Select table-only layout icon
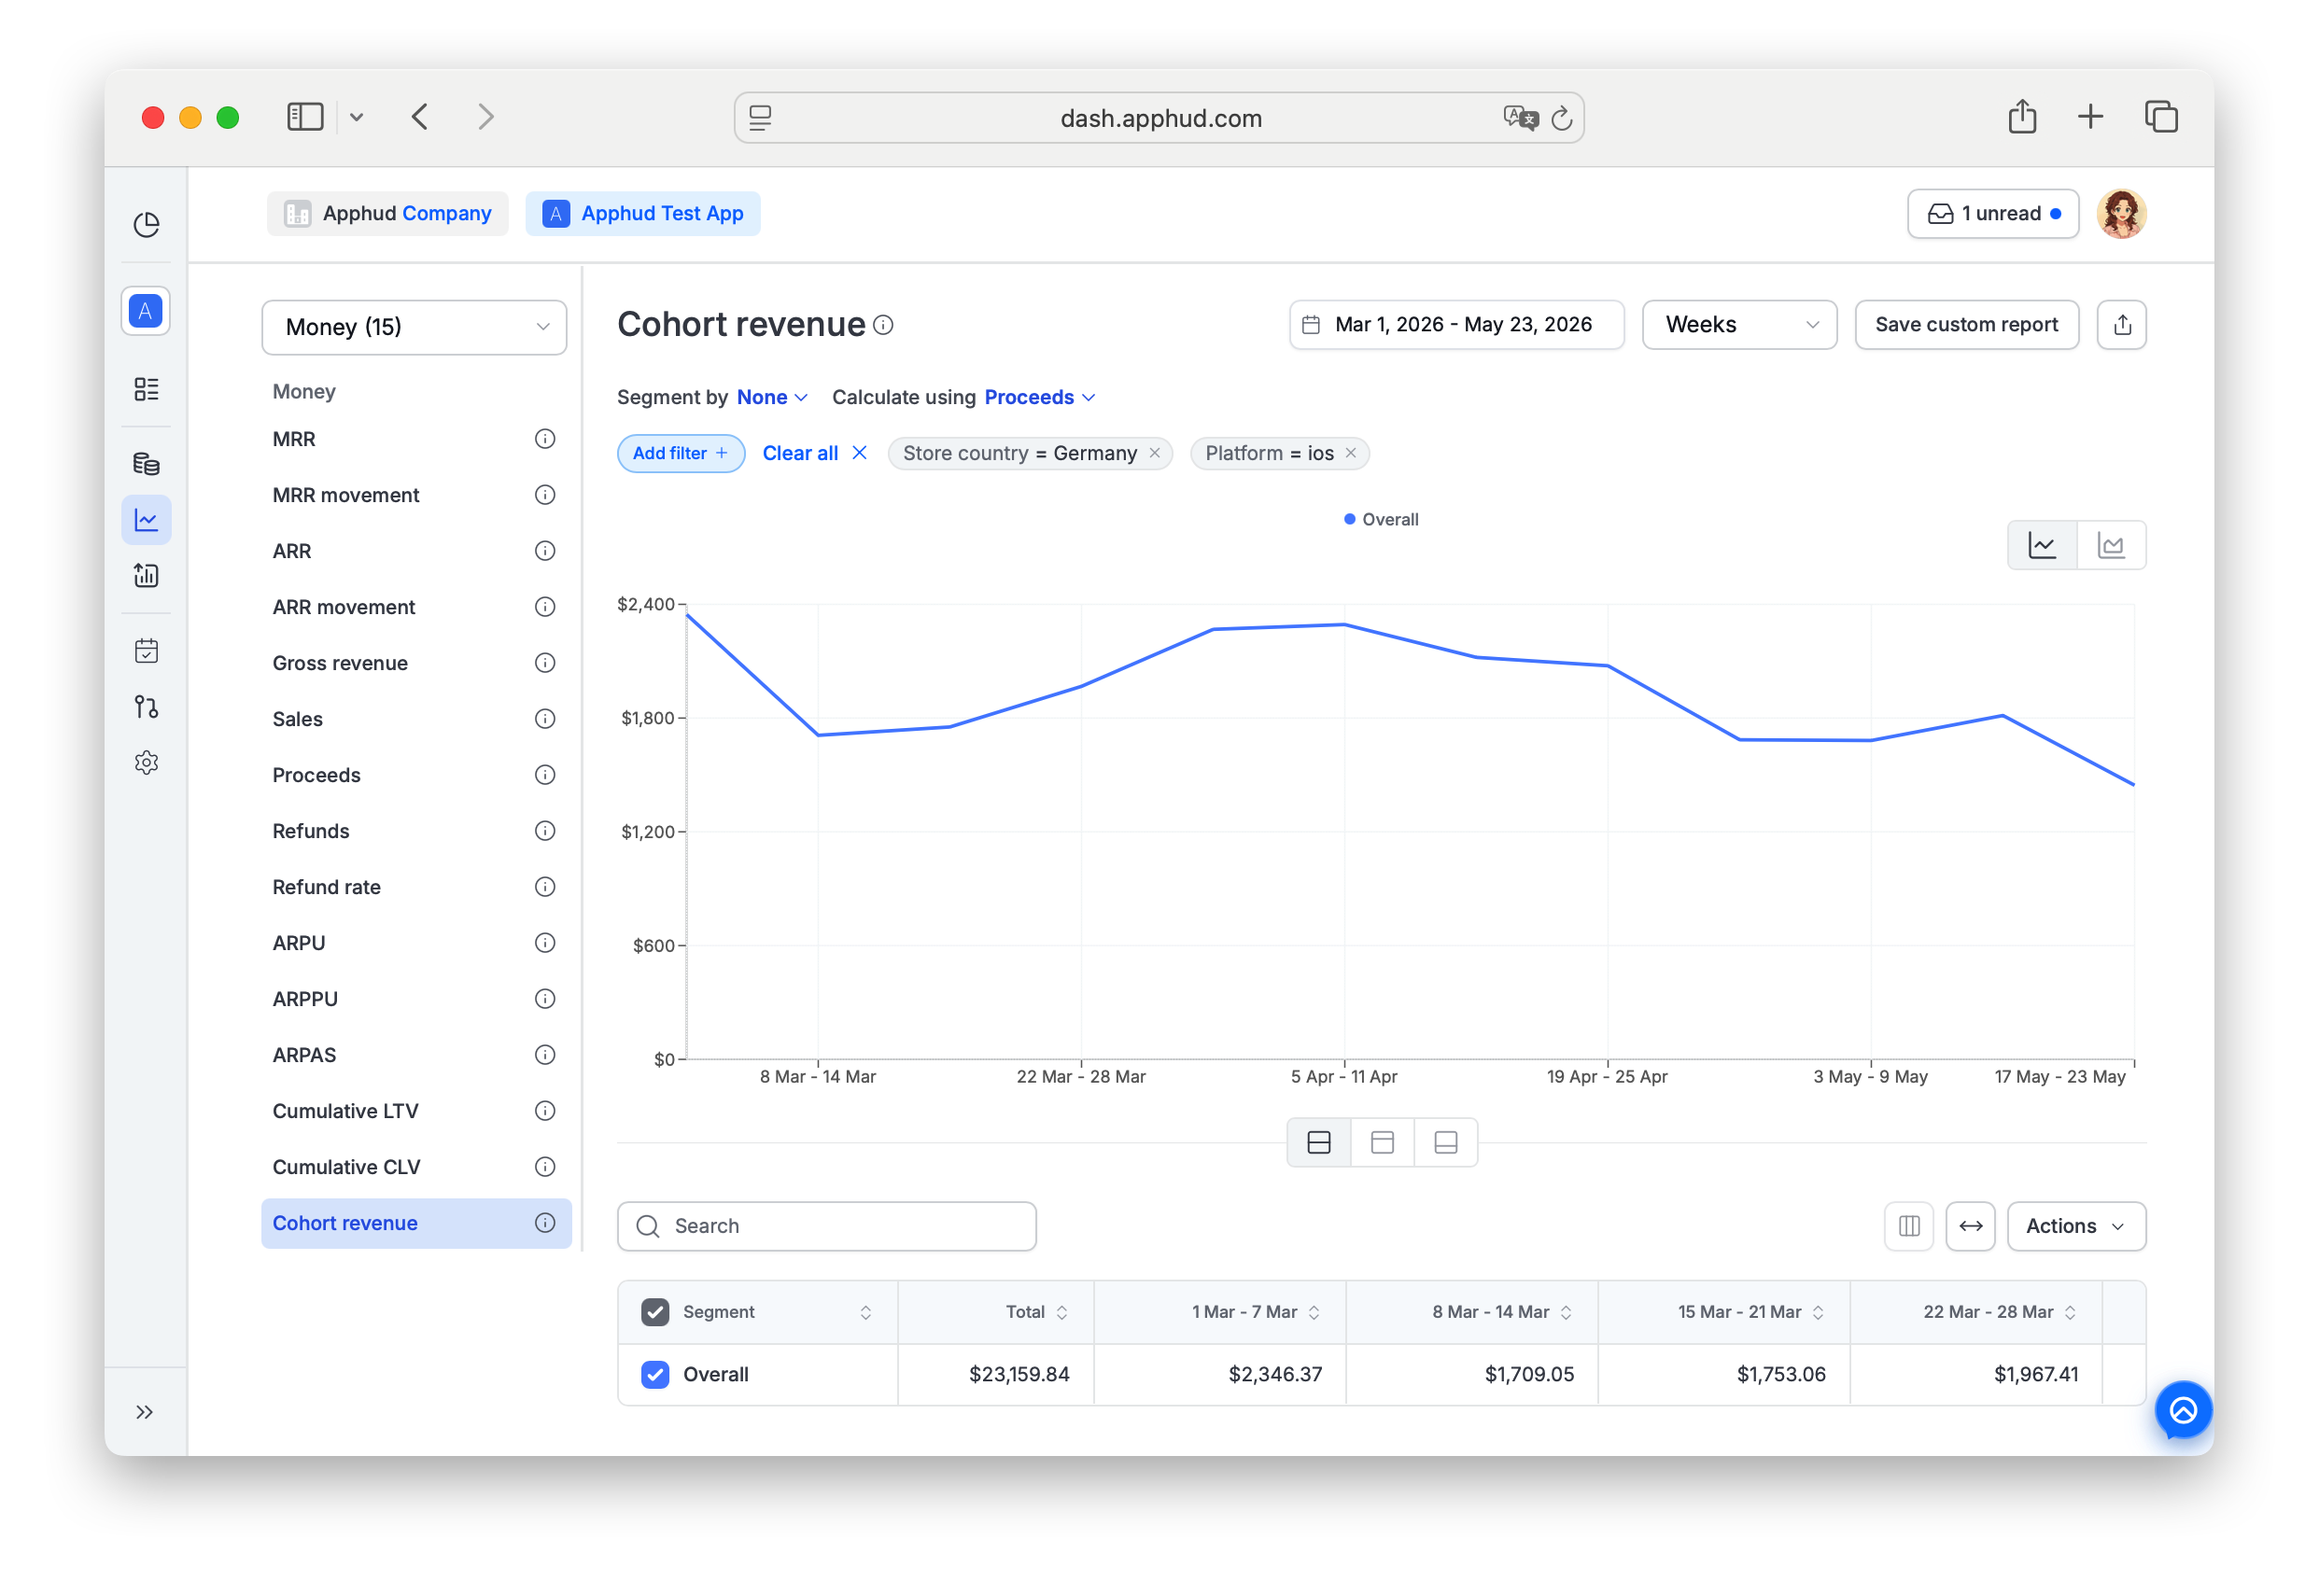Viewport: 2319px width, 1596px height. click(x=1447, y=1144)
